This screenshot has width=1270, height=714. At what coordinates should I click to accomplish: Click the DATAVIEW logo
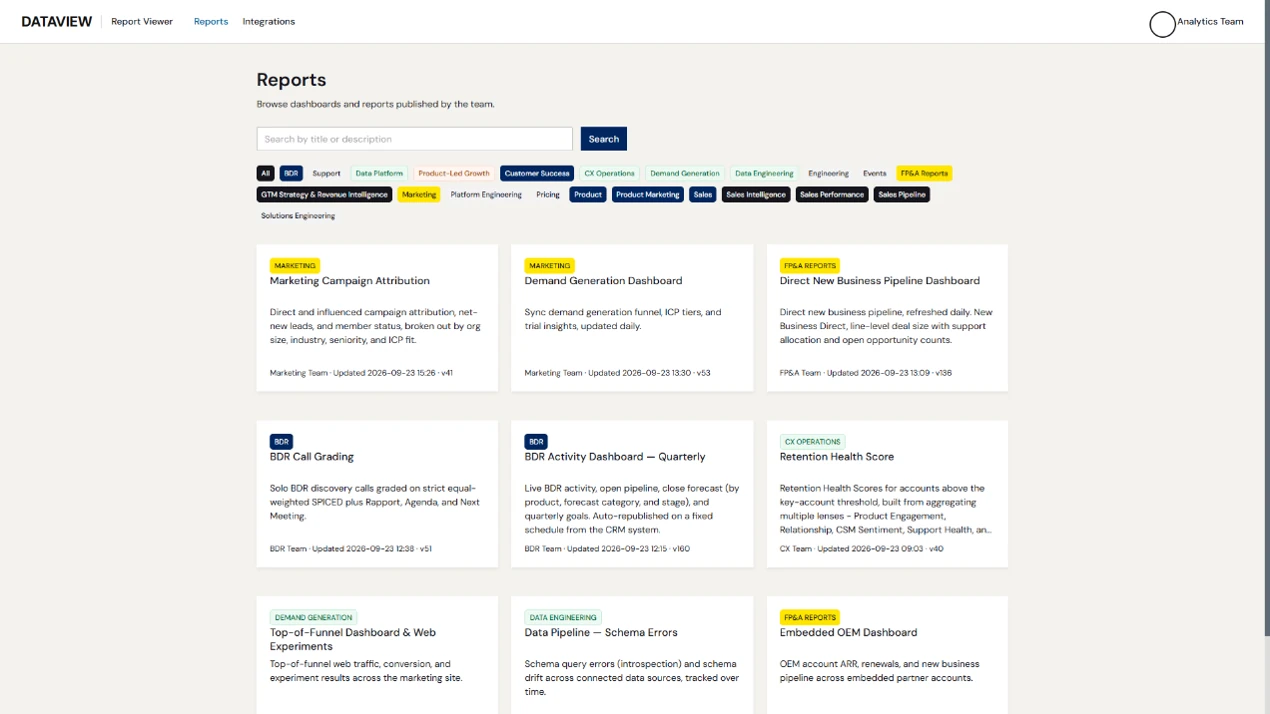56,21
